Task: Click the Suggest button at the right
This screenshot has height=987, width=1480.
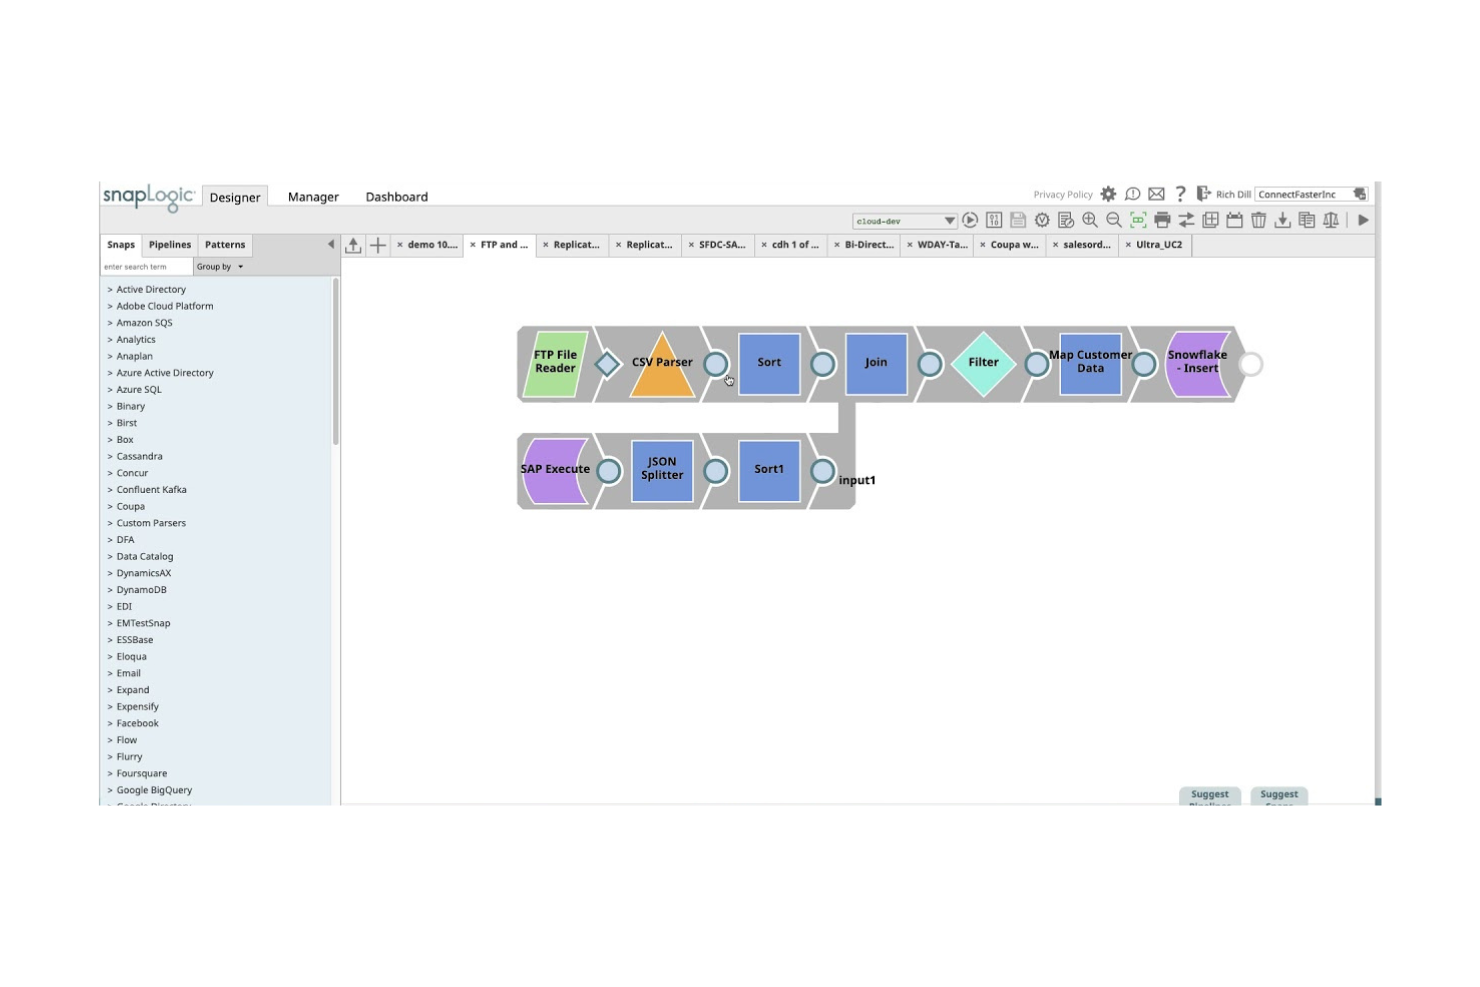Action: tap(1279, 796)
